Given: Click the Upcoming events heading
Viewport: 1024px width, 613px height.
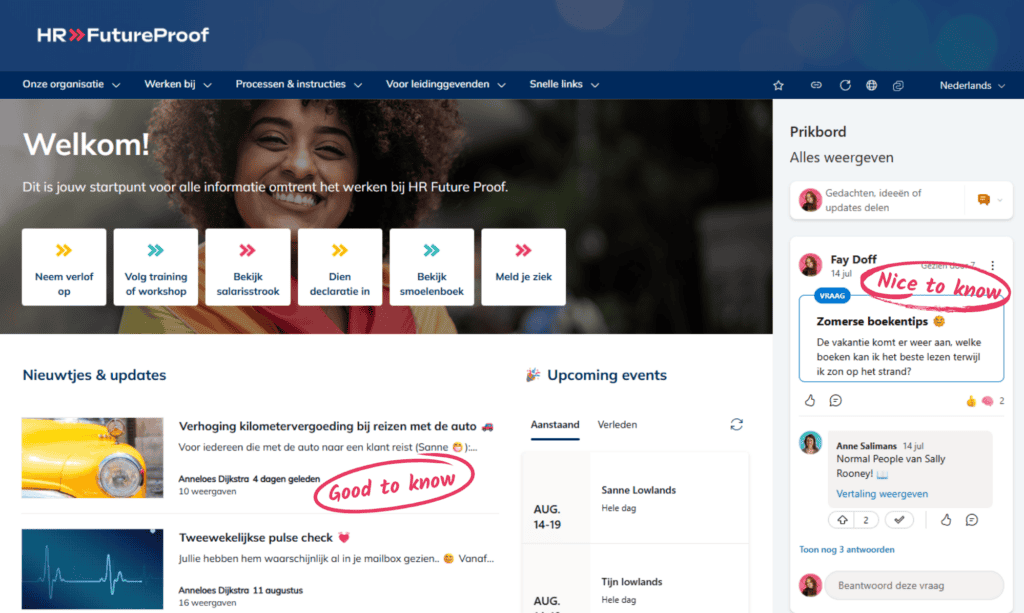Looking at the screenshot, I should click(607, 375).
